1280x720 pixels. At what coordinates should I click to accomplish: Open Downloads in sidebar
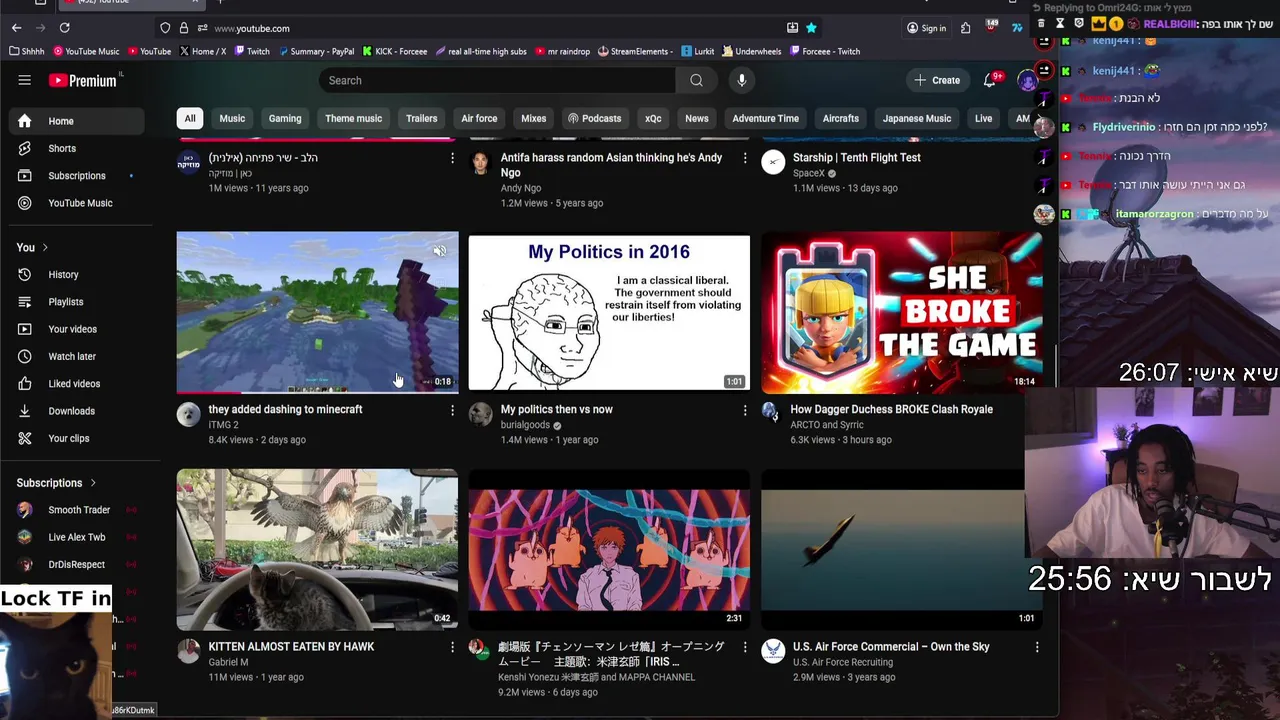tap(78, 411)
